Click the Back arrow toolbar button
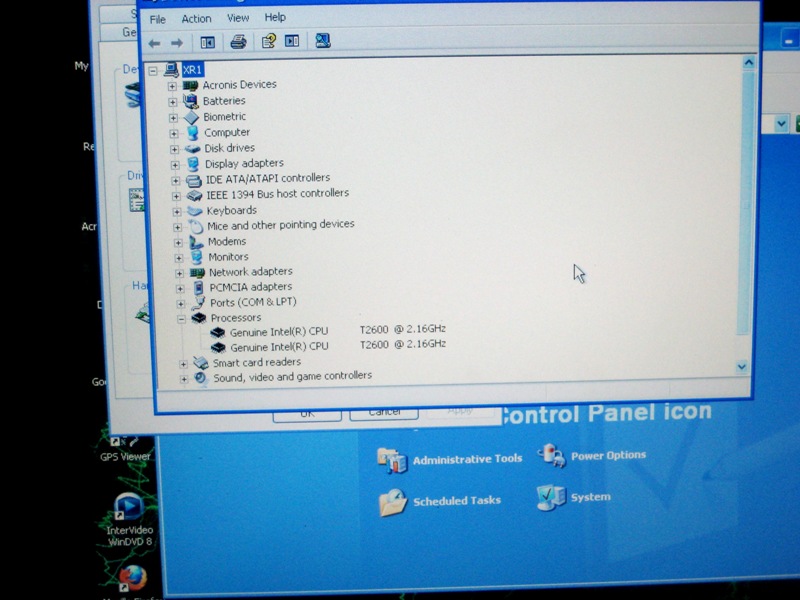Viewport: 800px width, 600px height. (154, 43)
